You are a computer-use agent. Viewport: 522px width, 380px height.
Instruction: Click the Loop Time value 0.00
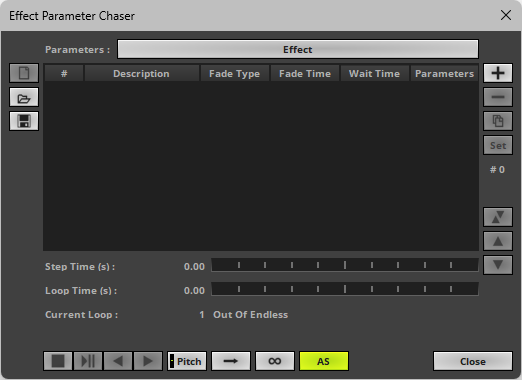194,291
